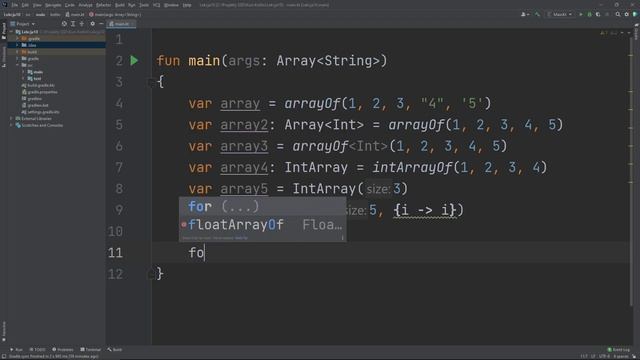Expand Scratches and Consoles node
The image size is (640, 360).
coord(11,125)
